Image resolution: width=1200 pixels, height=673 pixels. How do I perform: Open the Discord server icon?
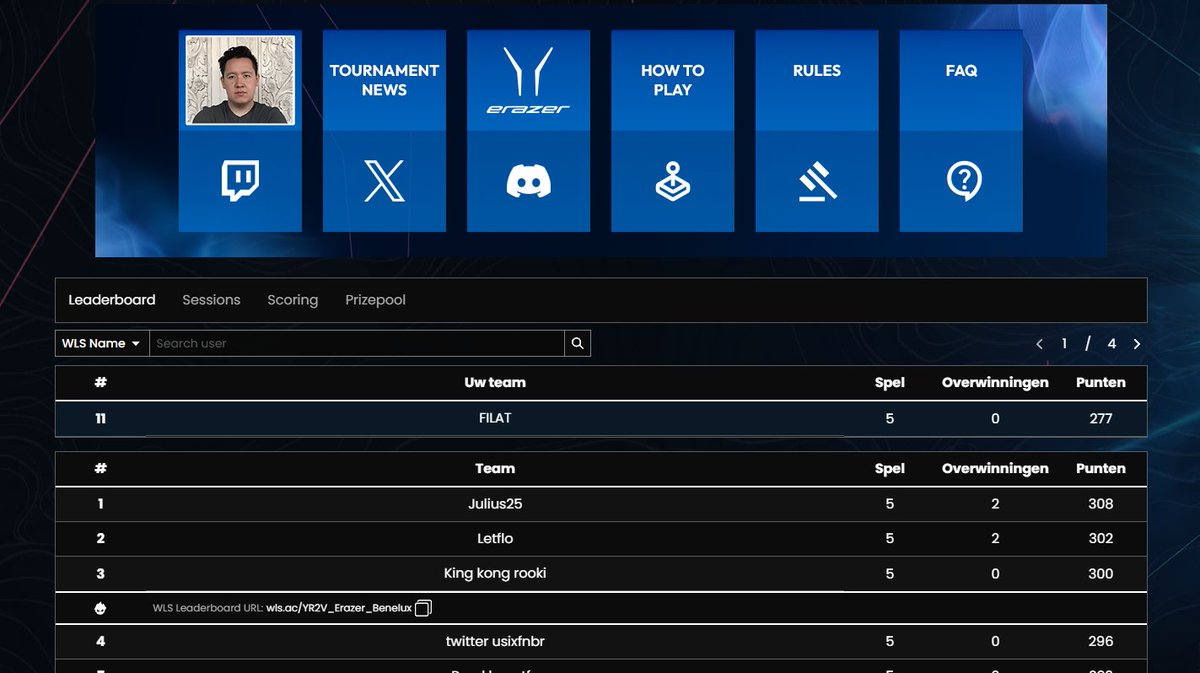528,181
